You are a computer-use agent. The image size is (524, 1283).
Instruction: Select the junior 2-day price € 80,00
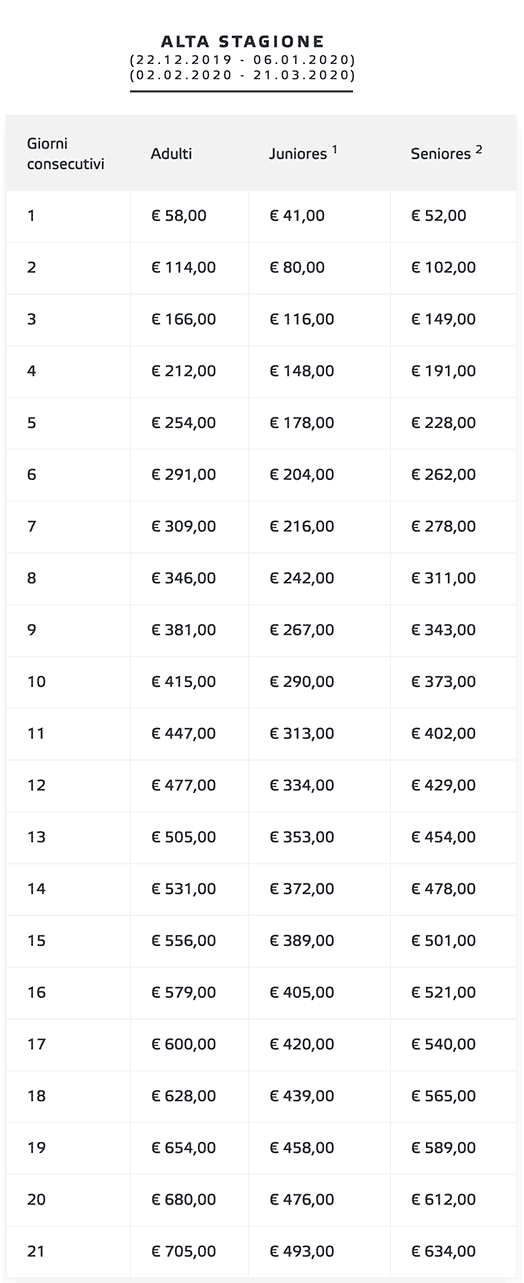tap(297, 267)
